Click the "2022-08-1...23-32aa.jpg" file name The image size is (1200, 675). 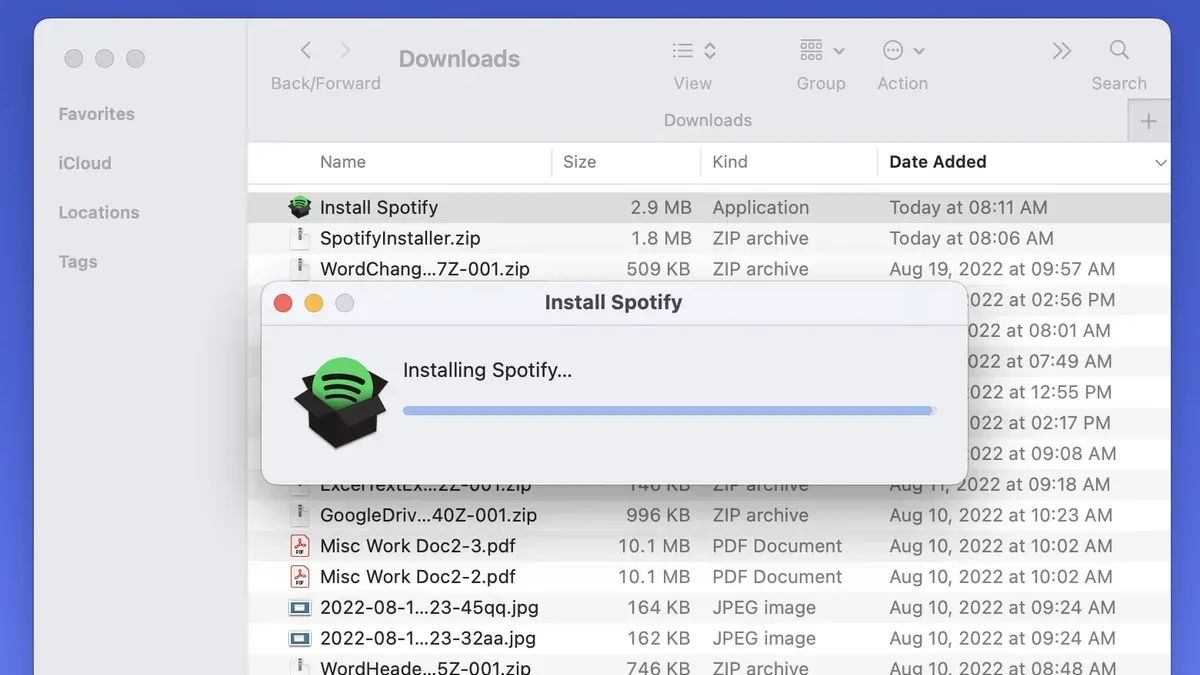click(428, 638)
